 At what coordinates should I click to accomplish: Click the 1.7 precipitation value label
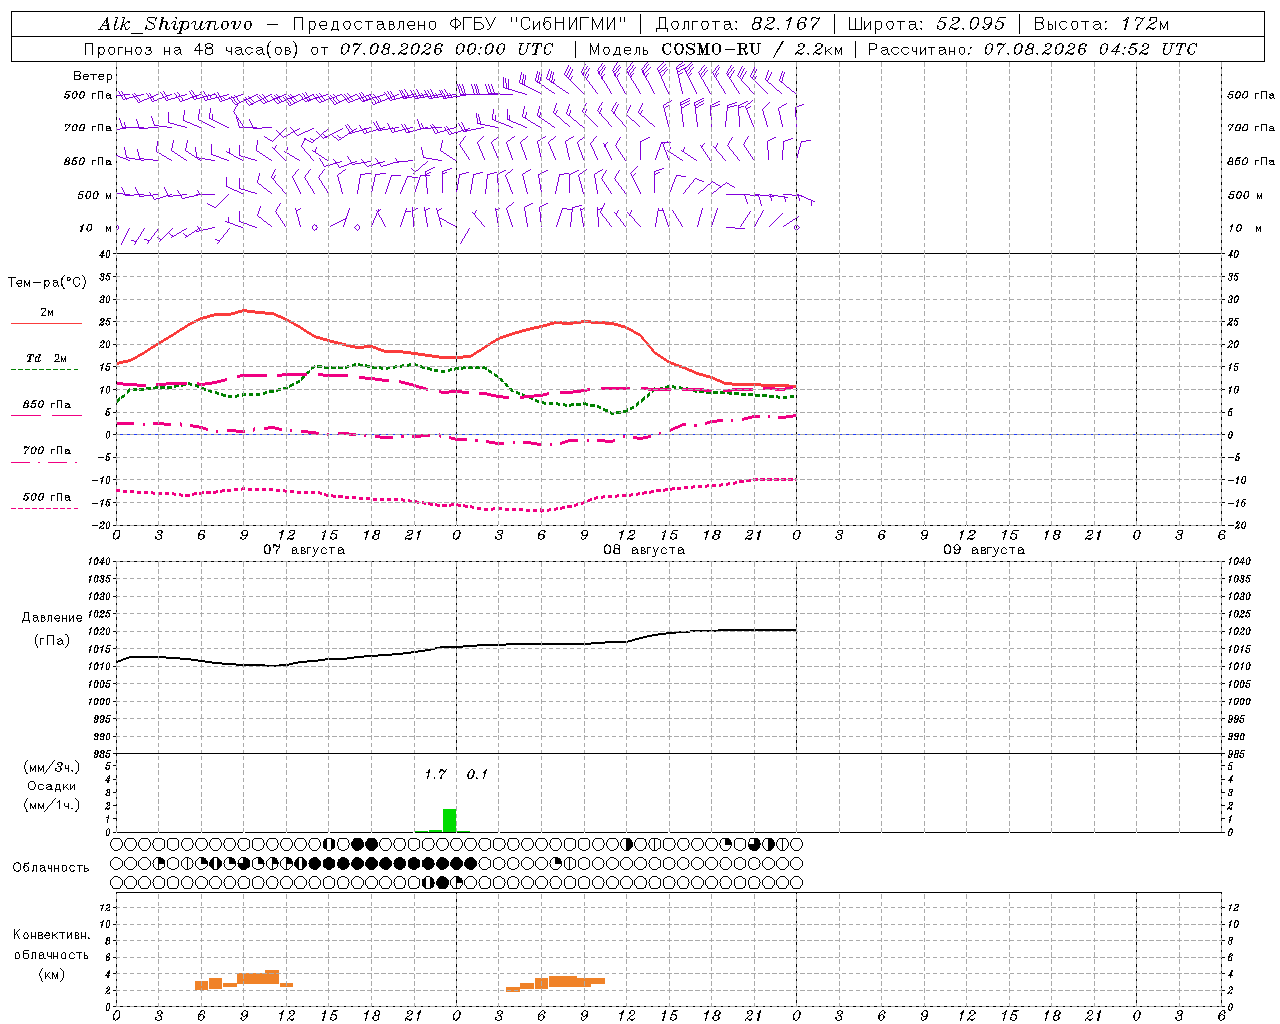click(x=435, y=774)
